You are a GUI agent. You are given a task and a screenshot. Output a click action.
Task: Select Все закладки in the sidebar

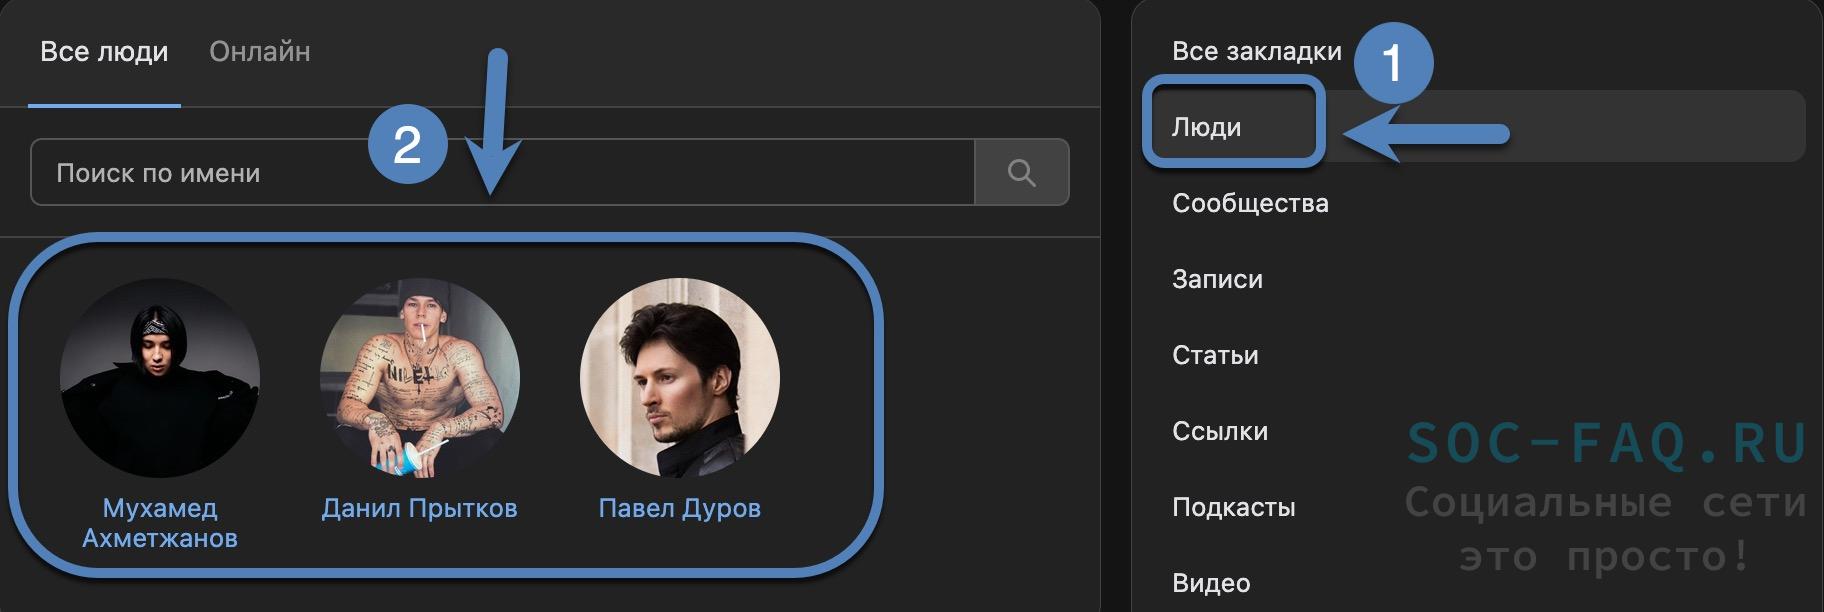point(1257,52)
